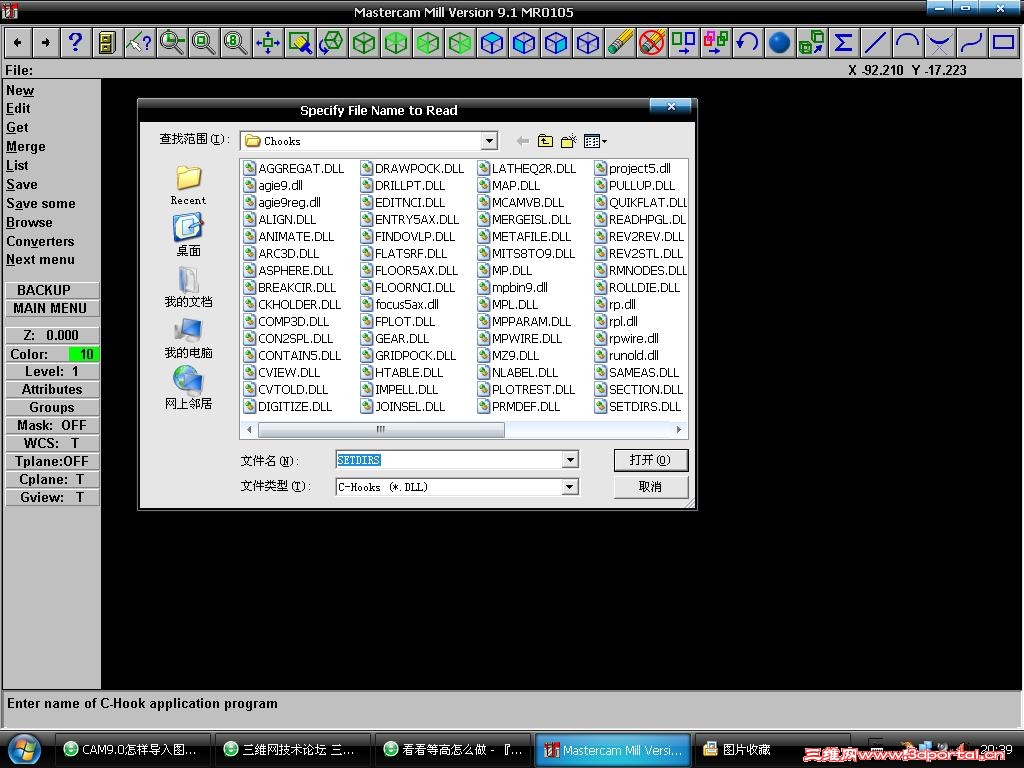This screenshot has height=768, width=1024.
Task: Click the WCS: T setting
Action: tap(52, 443)
